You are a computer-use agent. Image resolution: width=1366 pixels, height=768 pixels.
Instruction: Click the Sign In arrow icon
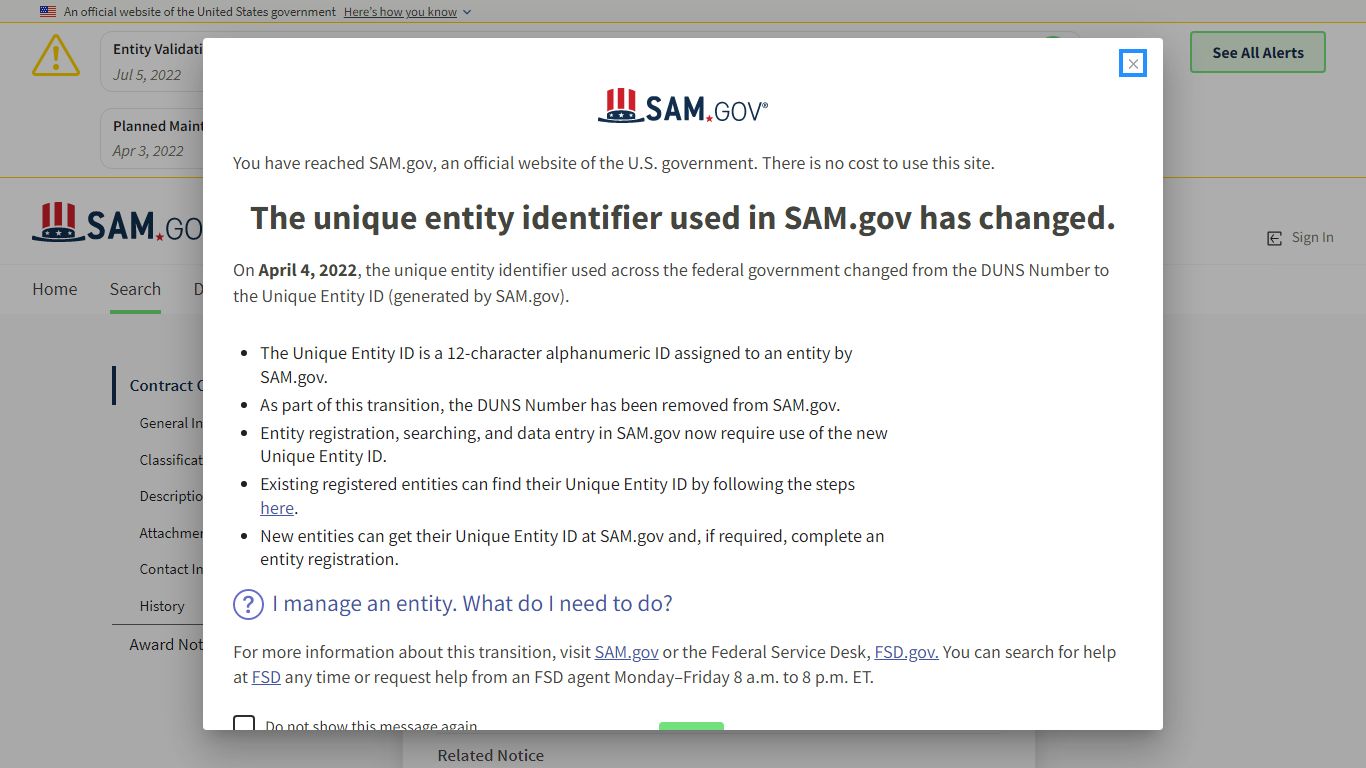coord(1275,238)
